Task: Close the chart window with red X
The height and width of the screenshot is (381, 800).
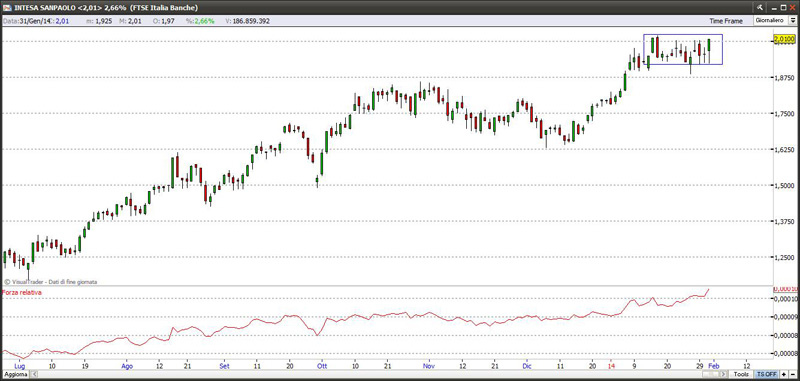Action: tap(791, 7)
